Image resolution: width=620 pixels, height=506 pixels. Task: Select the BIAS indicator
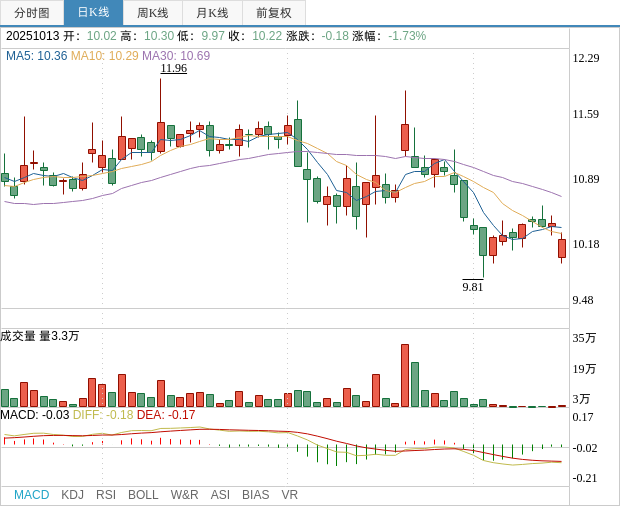click(x=255, y=495)
